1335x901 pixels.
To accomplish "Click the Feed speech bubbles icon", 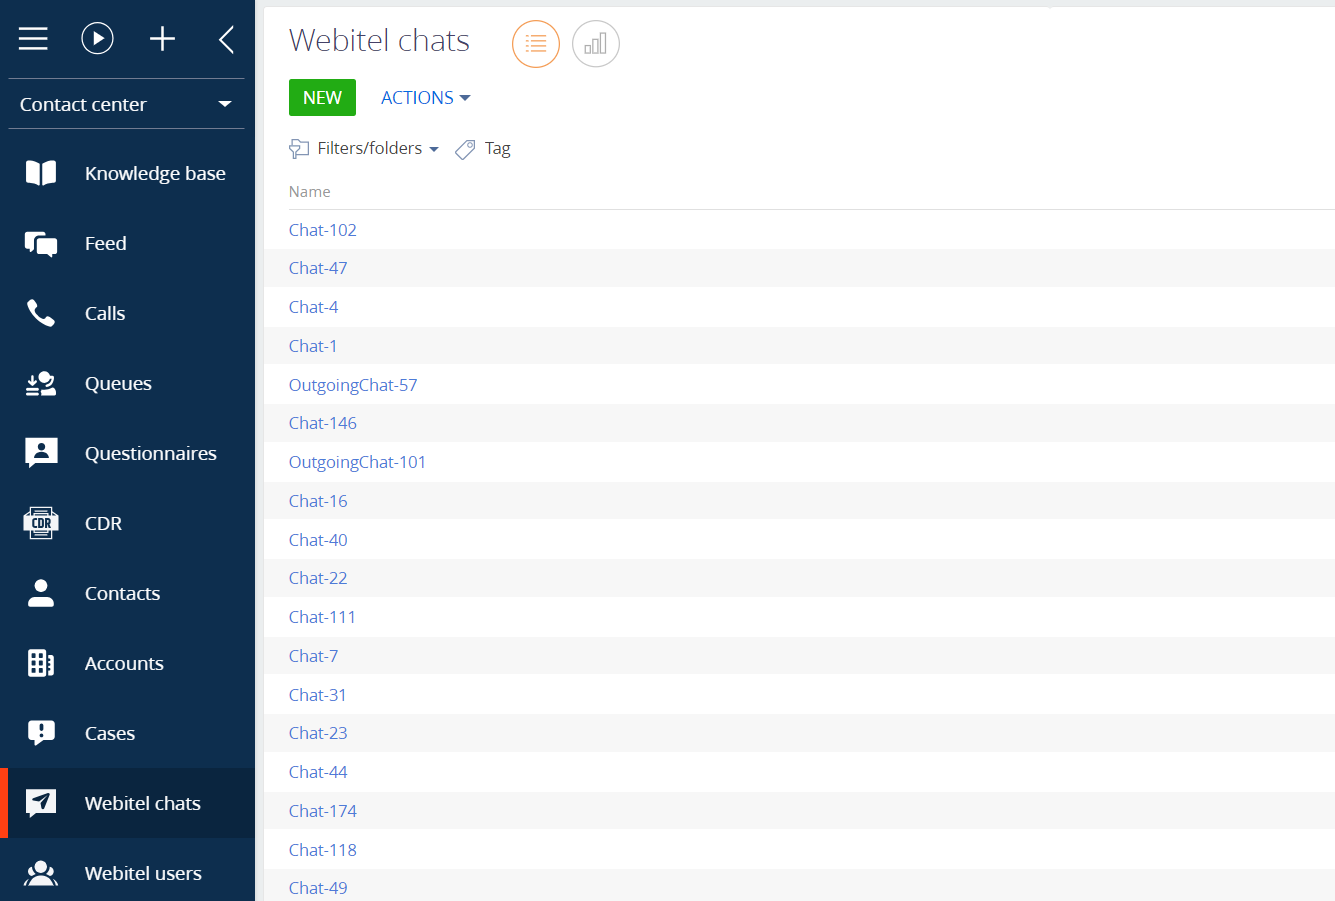I will [41, 243].
